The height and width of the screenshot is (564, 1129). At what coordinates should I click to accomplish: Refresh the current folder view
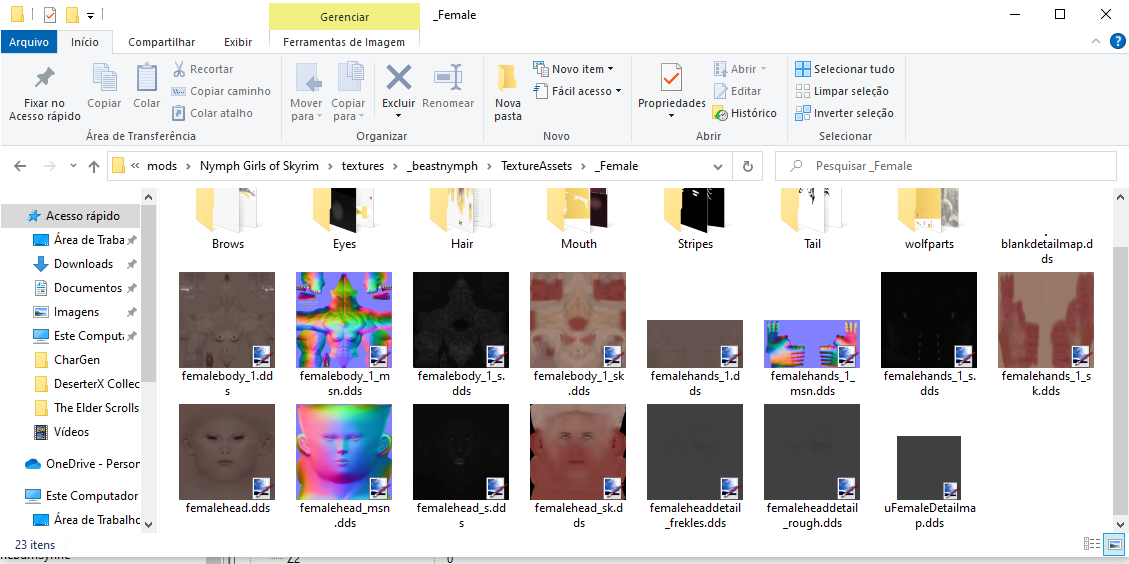pyautogui.click(x=747, y=166)
